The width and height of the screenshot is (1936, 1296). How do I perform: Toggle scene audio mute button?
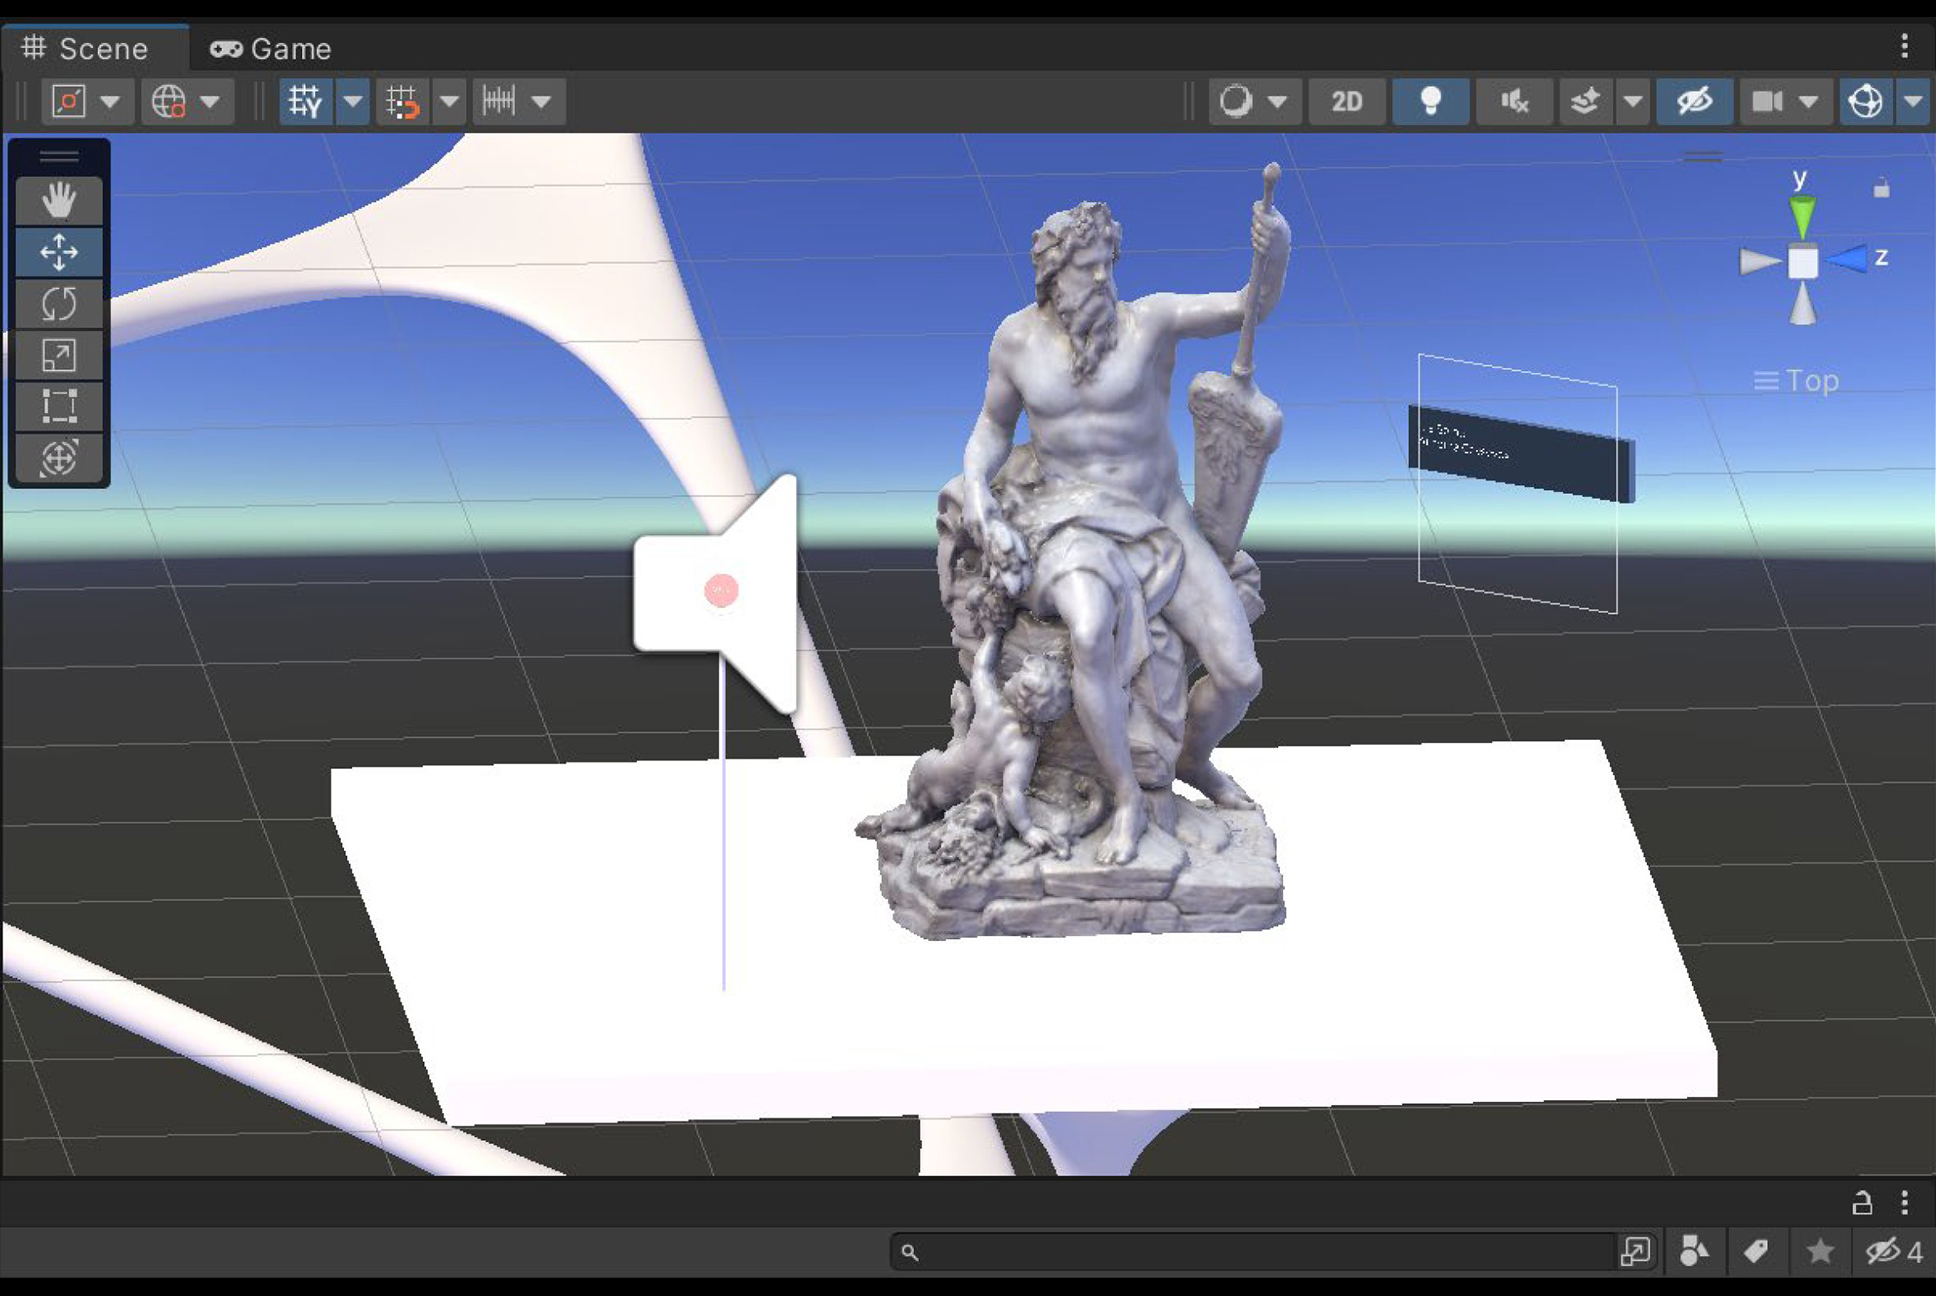[1514, 101]
